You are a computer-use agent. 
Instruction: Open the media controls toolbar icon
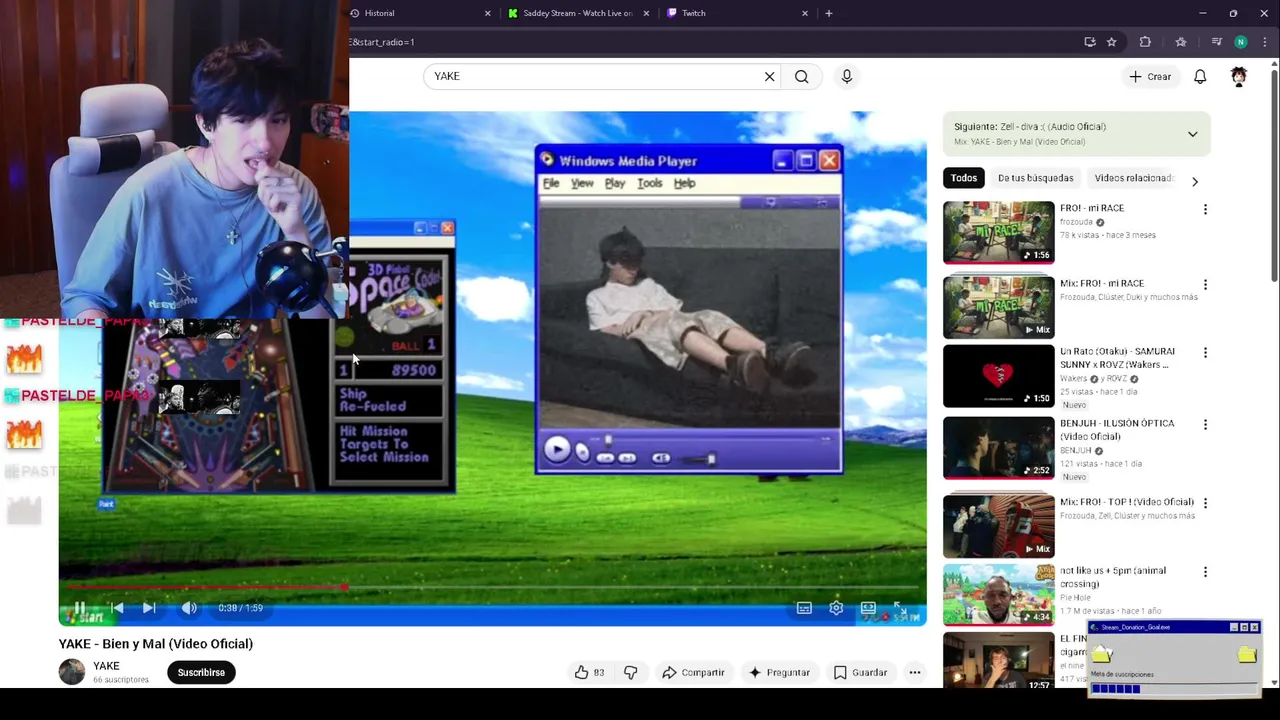[1217, 42]
